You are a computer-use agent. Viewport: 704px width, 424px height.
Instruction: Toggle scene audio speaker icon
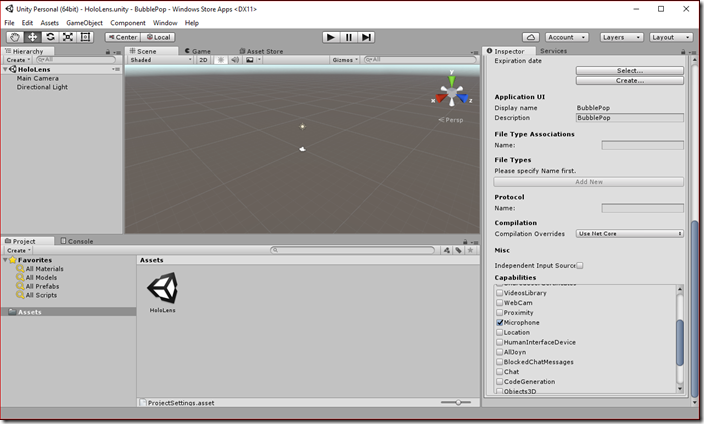[x=235, y=60]
